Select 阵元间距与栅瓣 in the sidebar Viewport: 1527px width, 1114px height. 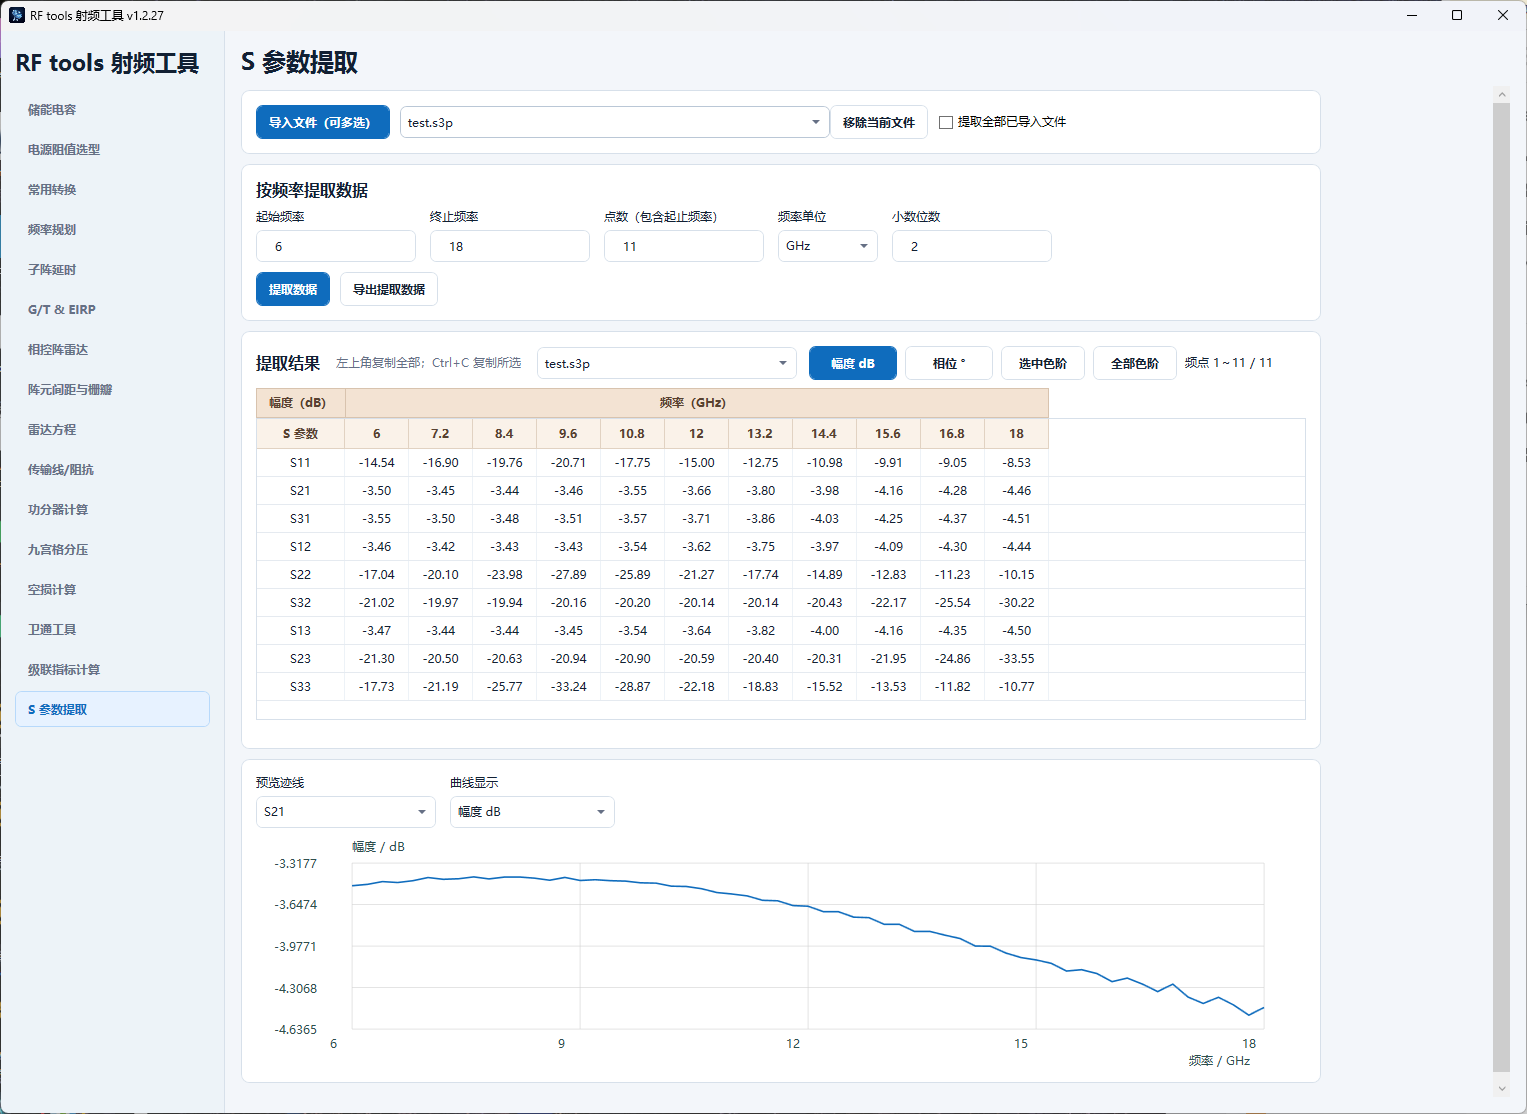click(112, 390)
